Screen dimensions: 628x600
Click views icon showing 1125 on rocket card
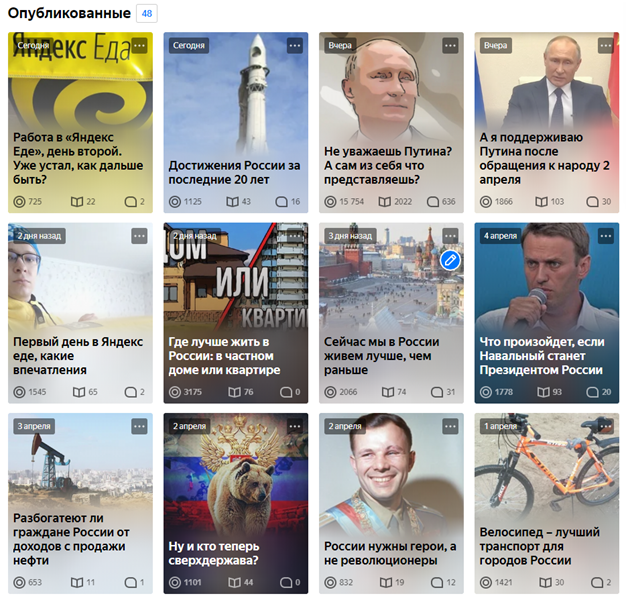(x=175, y=201)
